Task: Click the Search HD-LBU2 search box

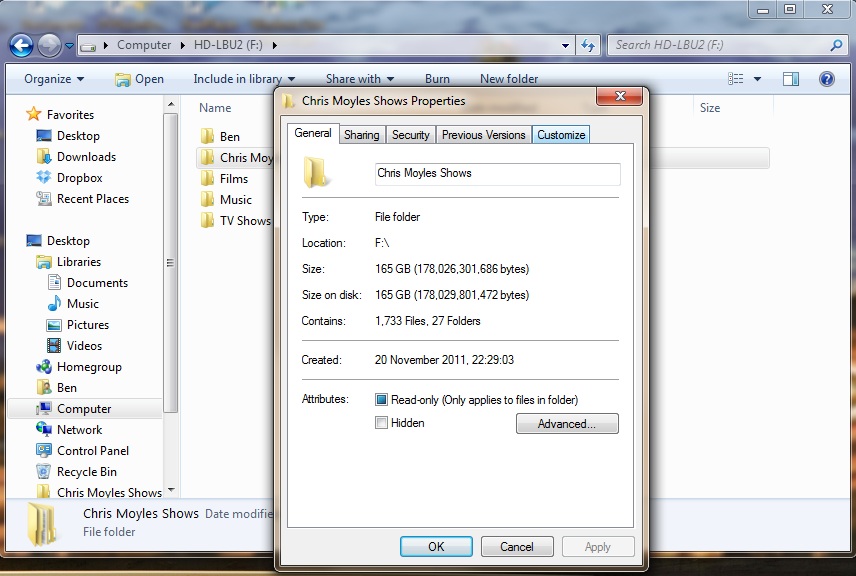Action: 720,45
